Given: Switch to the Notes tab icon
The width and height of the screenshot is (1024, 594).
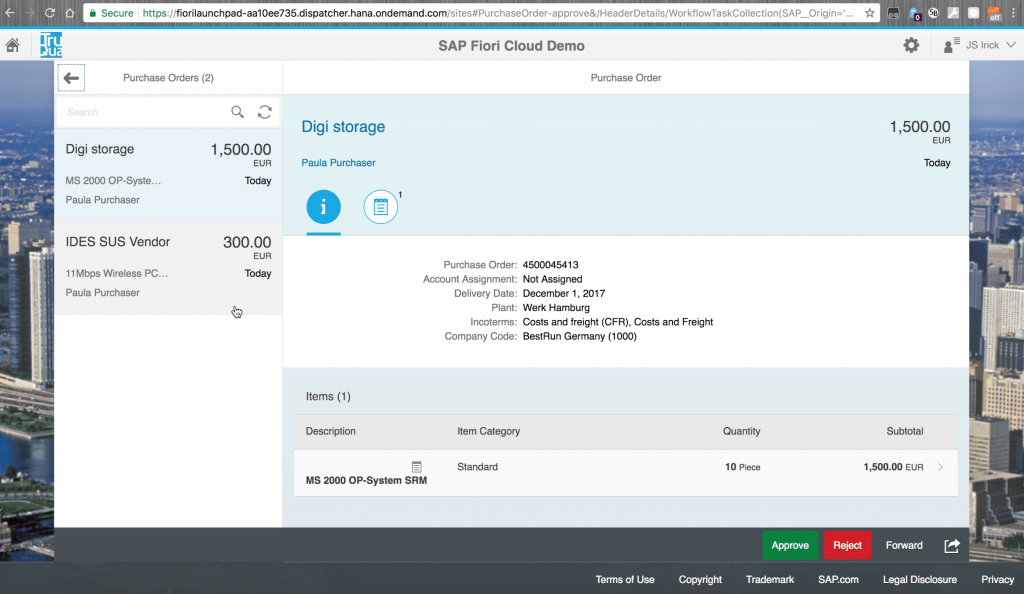Looking at the screenshot, I should [x=381, y=207].
